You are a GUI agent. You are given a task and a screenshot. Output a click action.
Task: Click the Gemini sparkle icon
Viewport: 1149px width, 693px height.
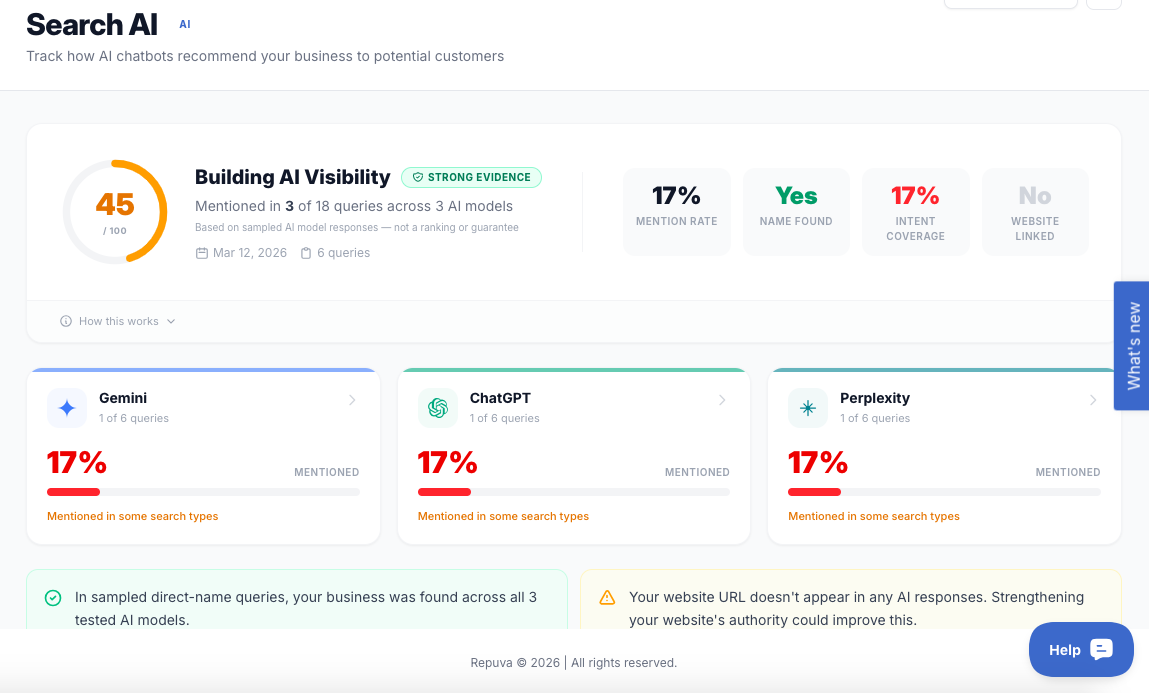coord(67,408)
